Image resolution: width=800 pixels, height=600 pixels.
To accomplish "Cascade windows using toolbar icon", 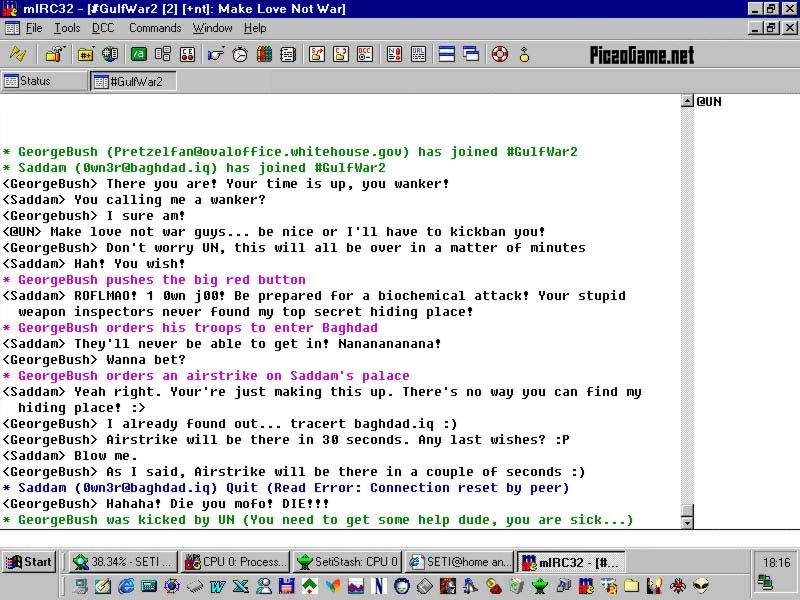I will coord(471,54).
